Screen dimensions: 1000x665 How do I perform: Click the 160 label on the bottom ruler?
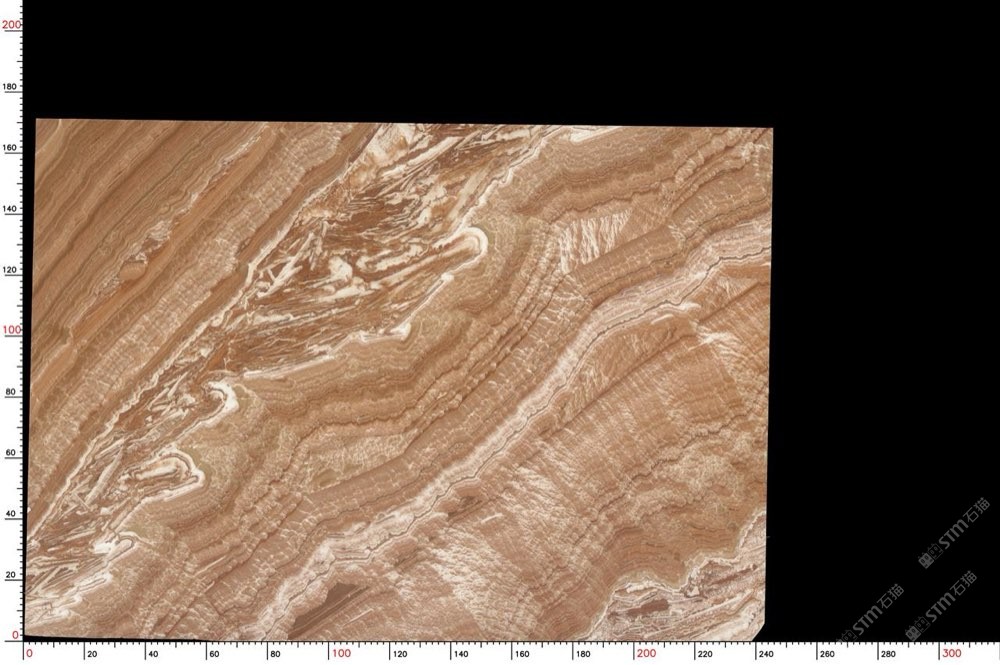[x=521, y=654]
